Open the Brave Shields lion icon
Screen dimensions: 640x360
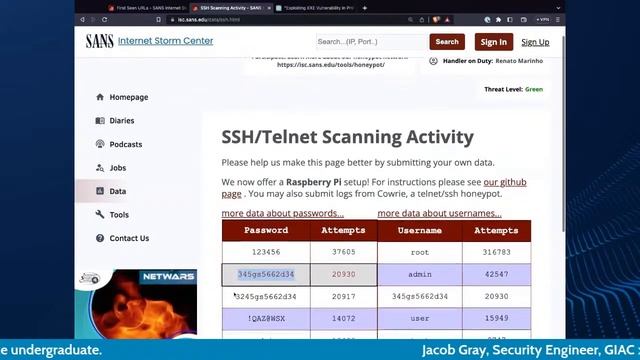(x=436, y=20)
